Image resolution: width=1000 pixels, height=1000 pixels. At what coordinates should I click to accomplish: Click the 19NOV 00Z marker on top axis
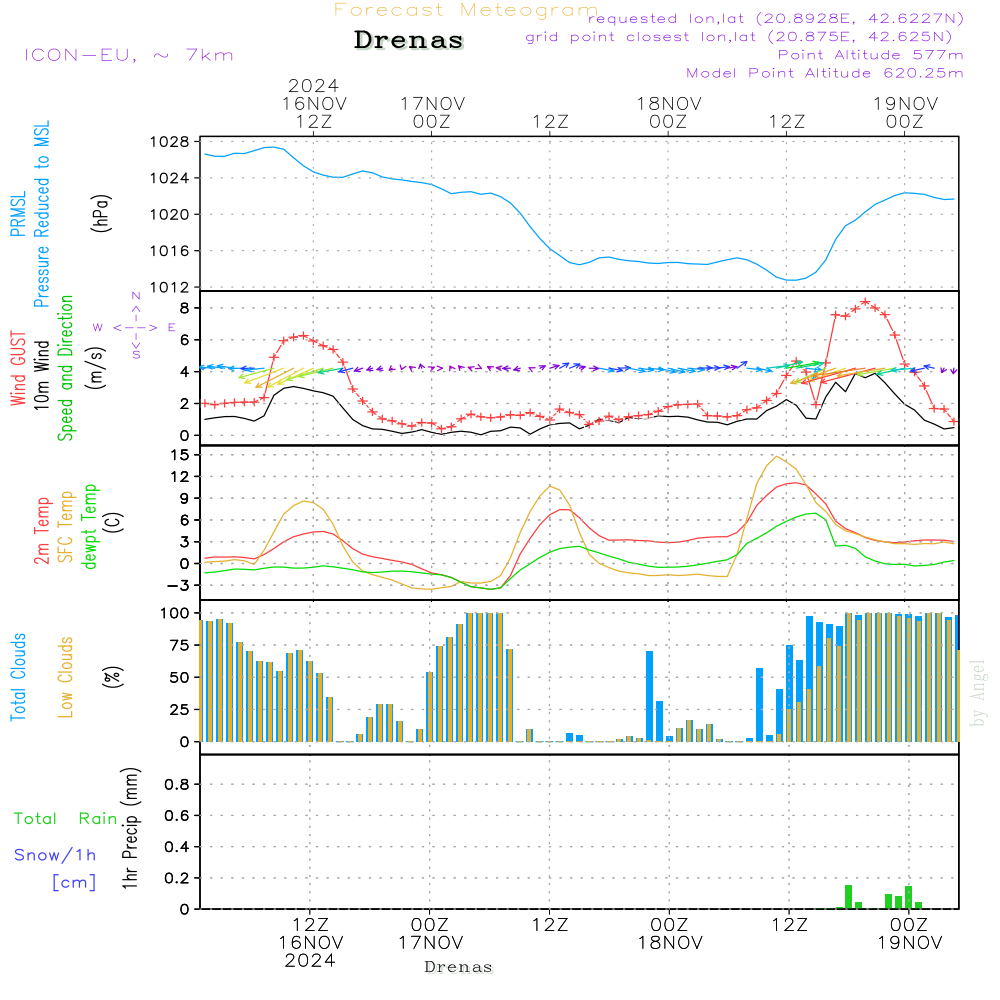click(x=905, y=111)
